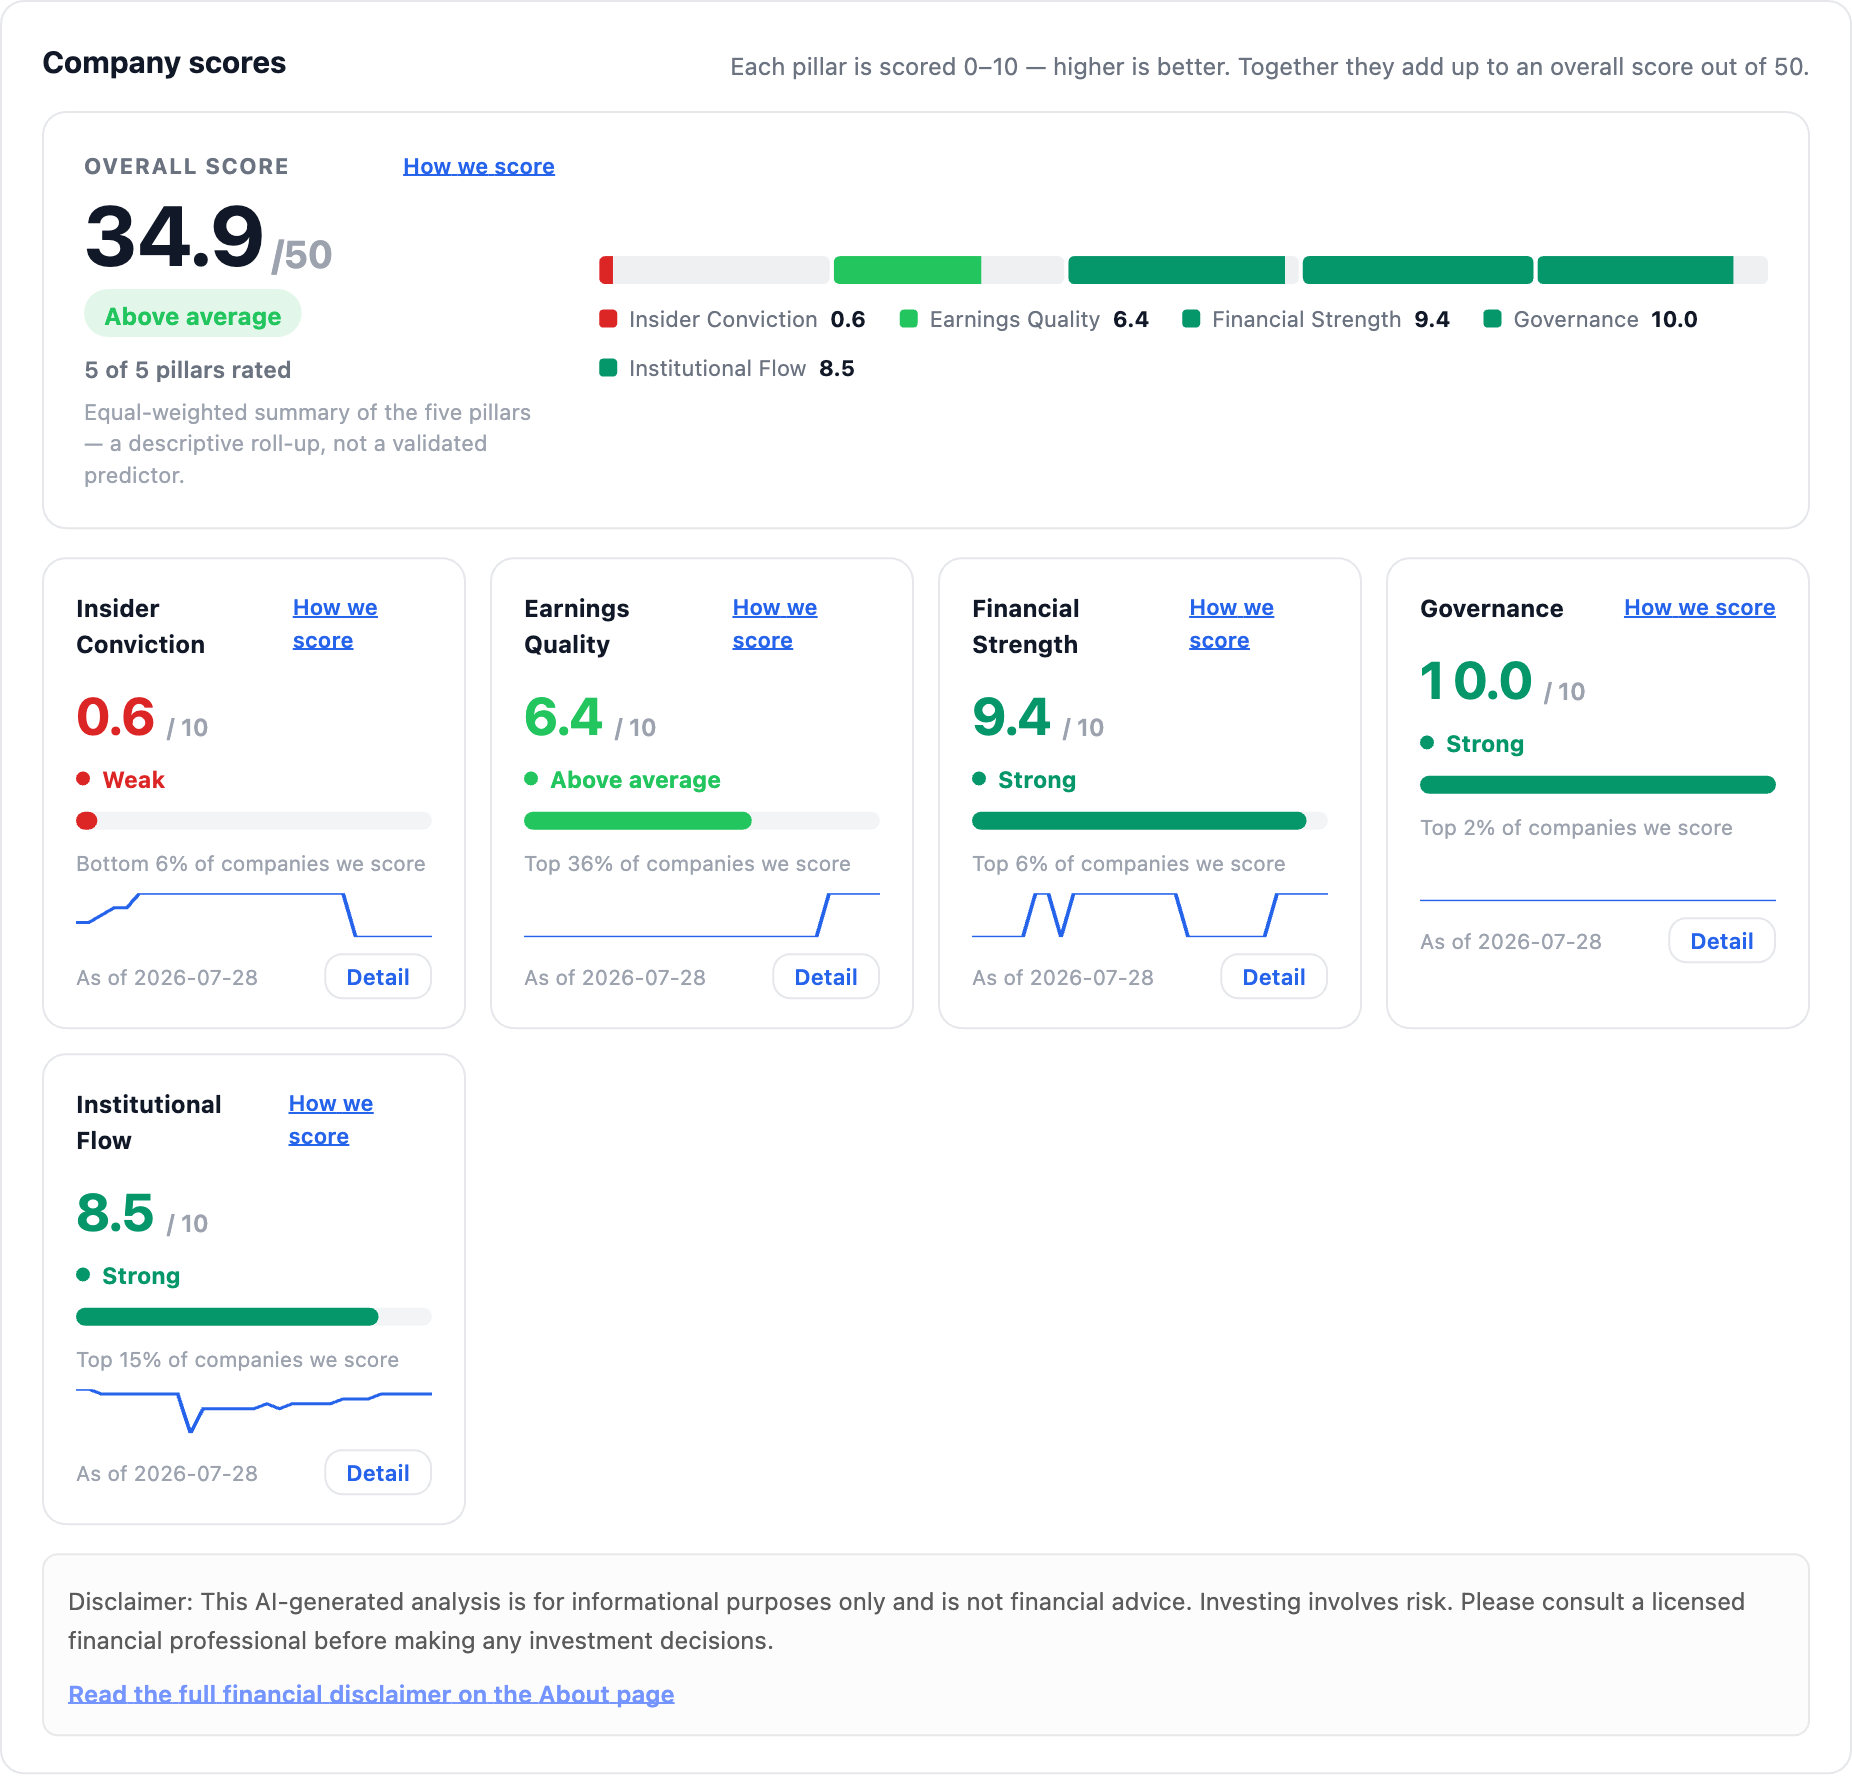Click Detail button on Financial Strength card
This screenshot has height=1776, width=1852.
point(1274,977)
